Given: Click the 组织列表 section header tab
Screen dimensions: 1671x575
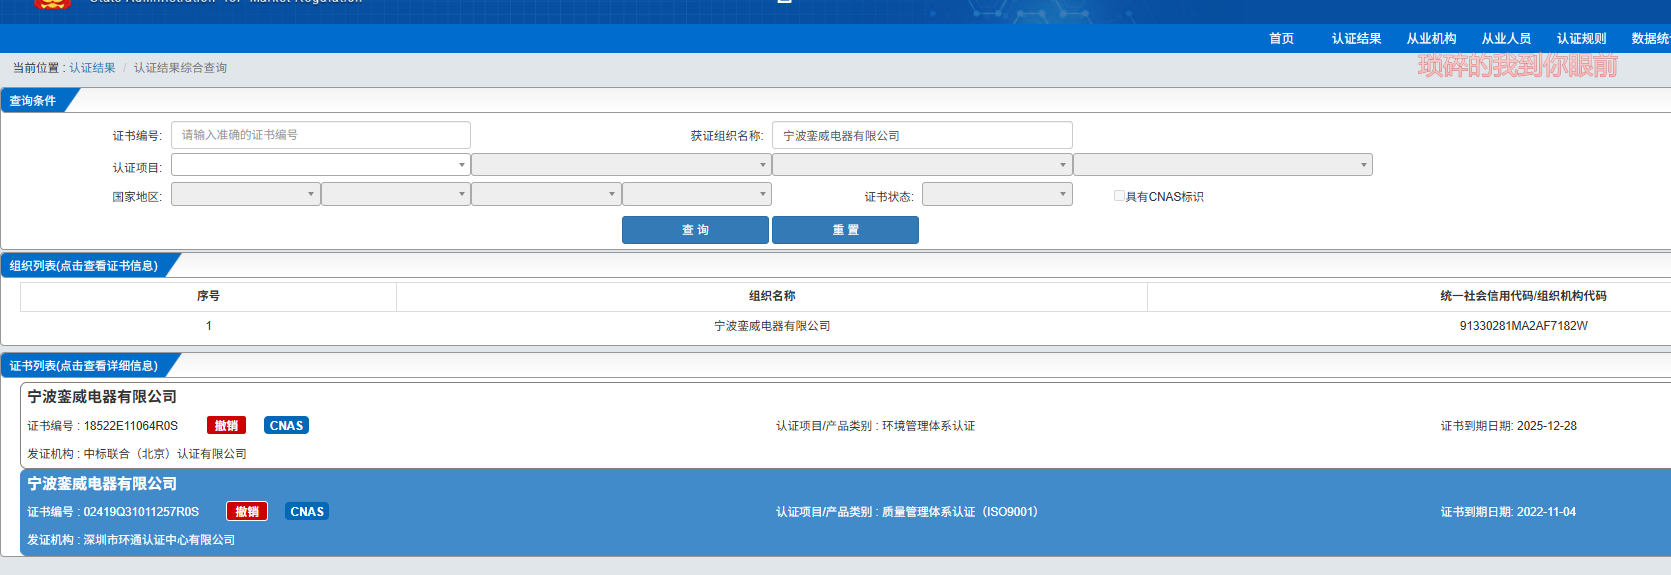Looking at the screenshot, I should click(84, 266).
